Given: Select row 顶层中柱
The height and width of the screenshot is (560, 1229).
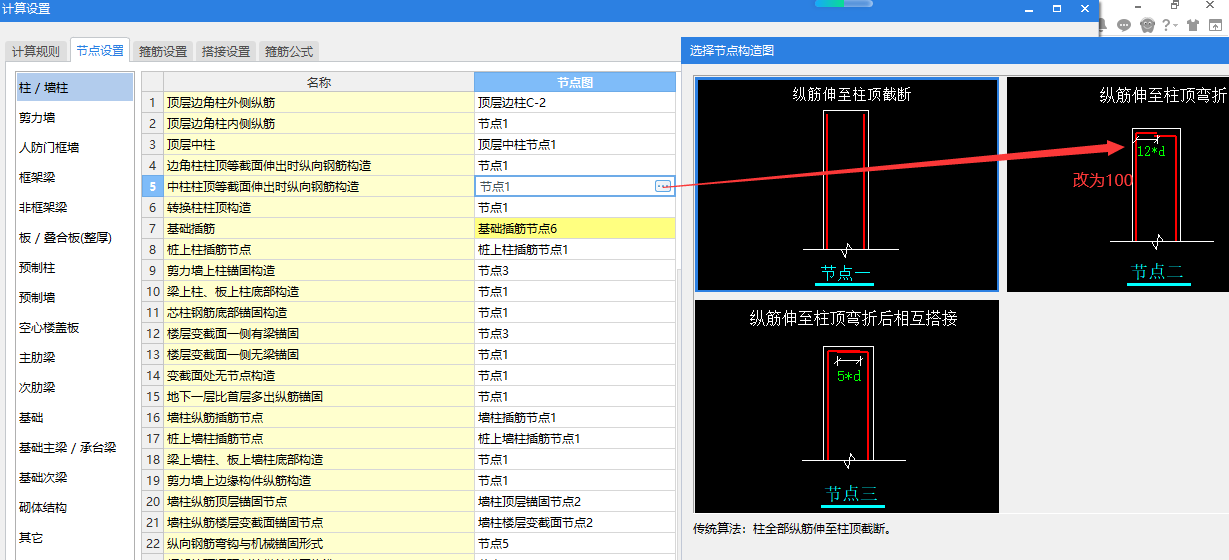Looking at the screenshot, I should pyautogui.click(x=319, y=144).
